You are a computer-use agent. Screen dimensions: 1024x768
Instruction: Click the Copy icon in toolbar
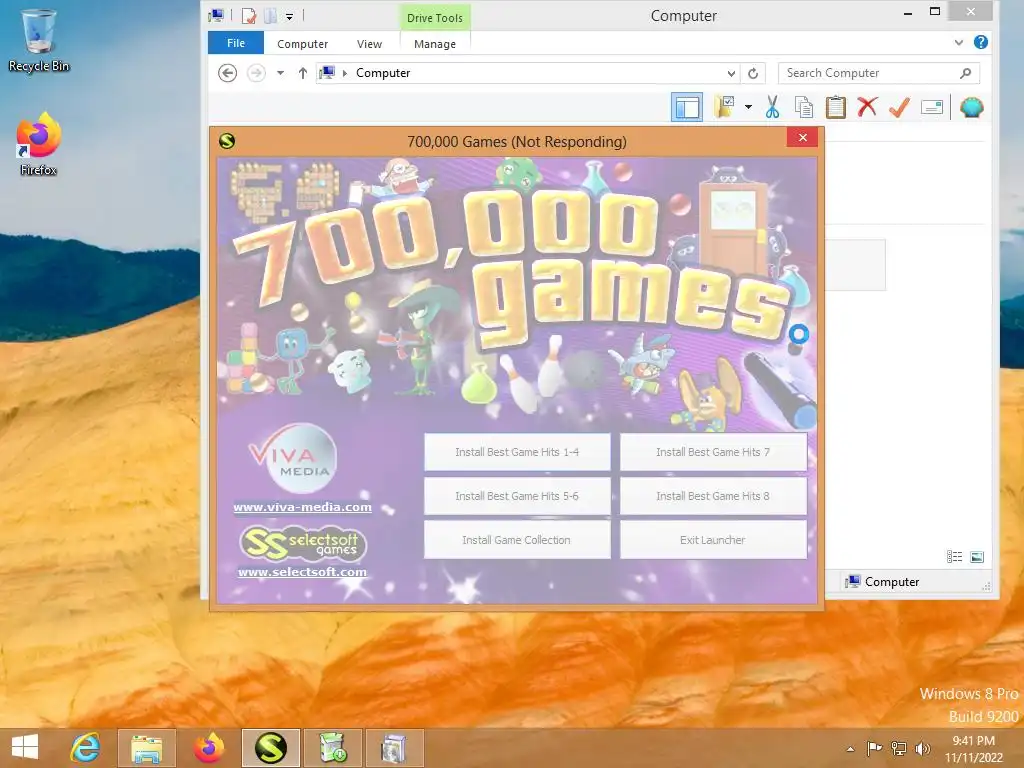tap(804, 107)
